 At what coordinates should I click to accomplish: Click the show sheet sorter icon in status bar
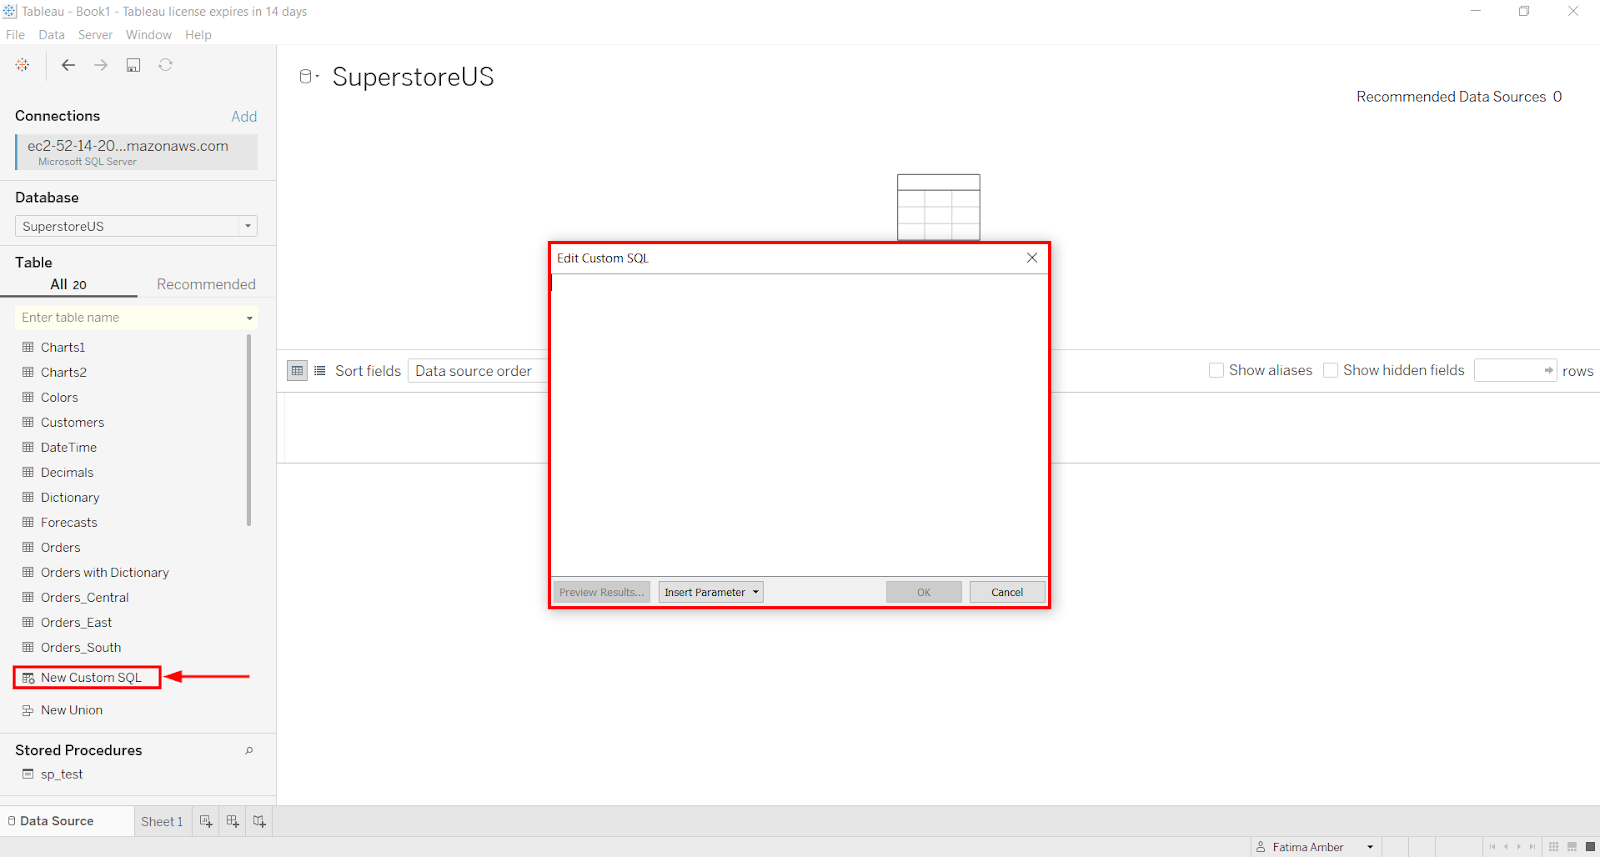coord(1553,846)
